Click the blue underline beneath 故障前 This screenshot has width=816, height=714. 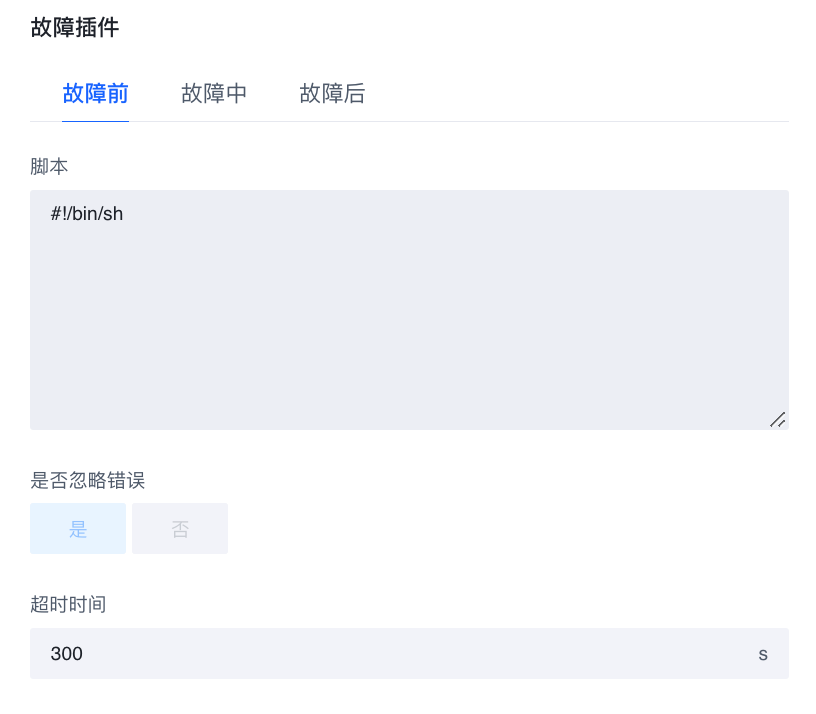[x=95, y=121]
